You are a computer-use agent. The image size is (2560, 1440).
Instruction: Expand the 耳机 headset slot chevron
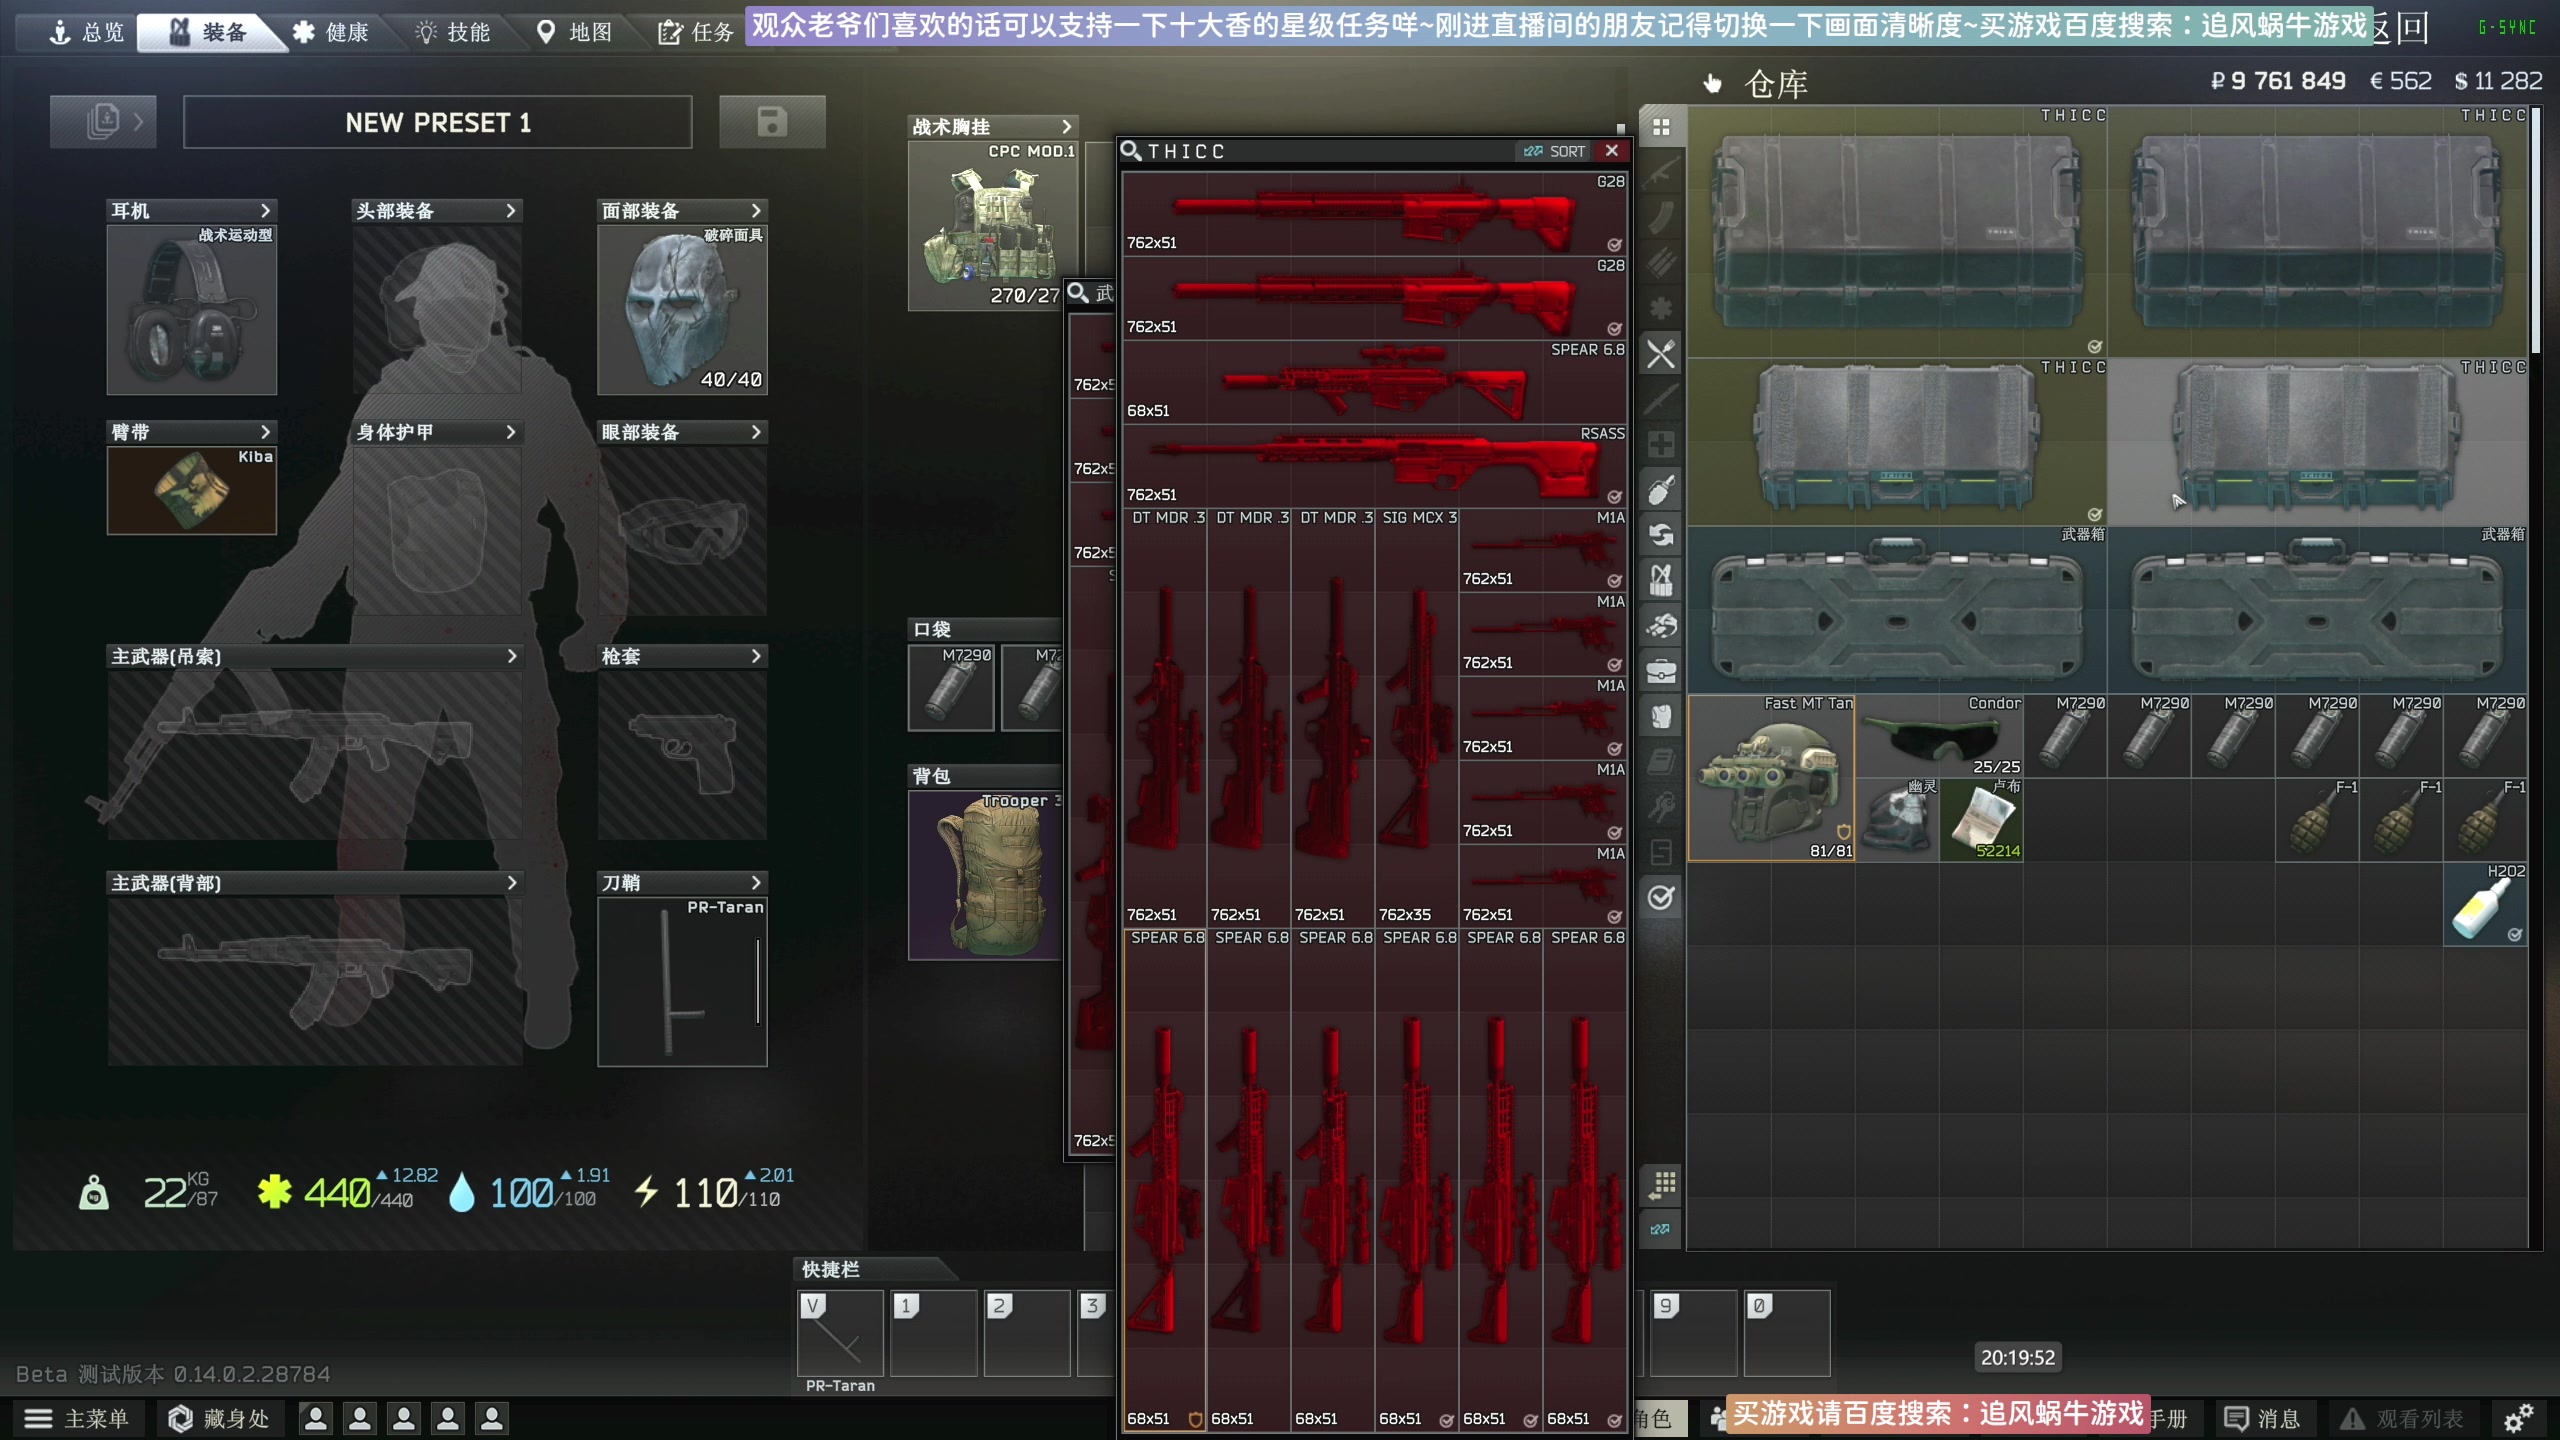[x=265, y=211]
